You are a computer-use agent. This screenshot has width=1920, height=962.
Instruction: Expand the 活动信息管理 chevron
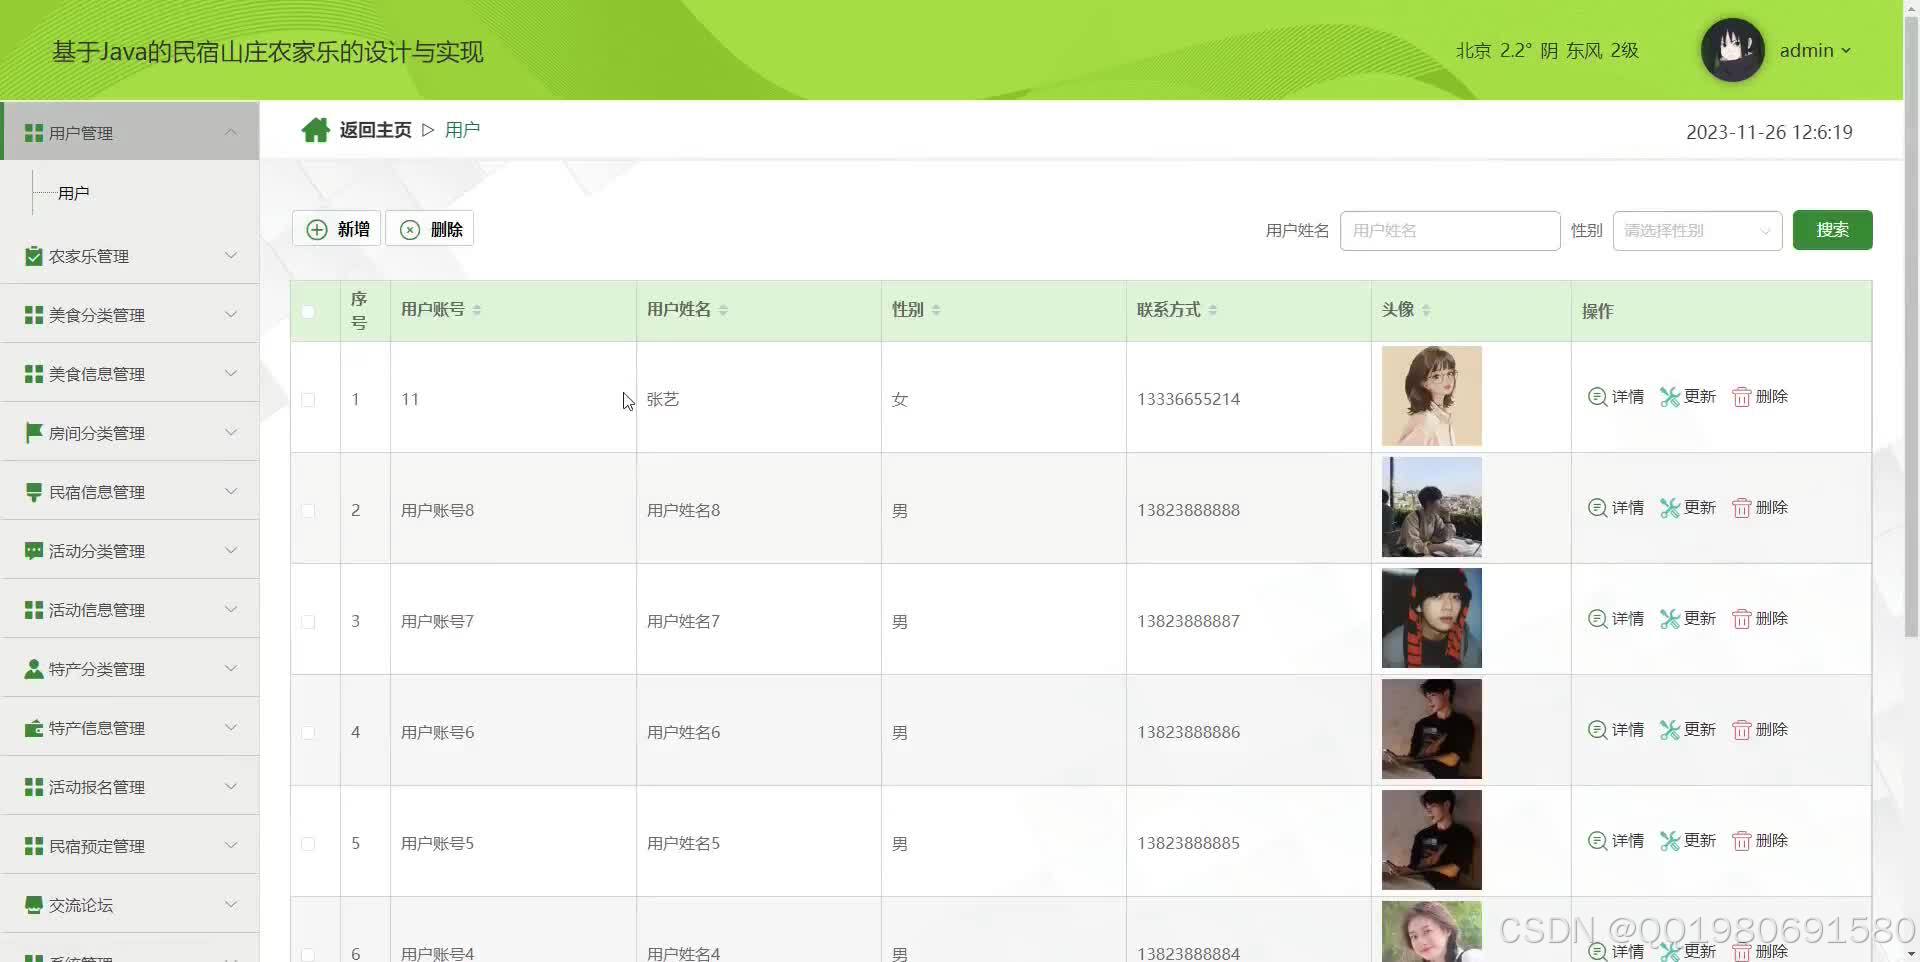point(231,609)
